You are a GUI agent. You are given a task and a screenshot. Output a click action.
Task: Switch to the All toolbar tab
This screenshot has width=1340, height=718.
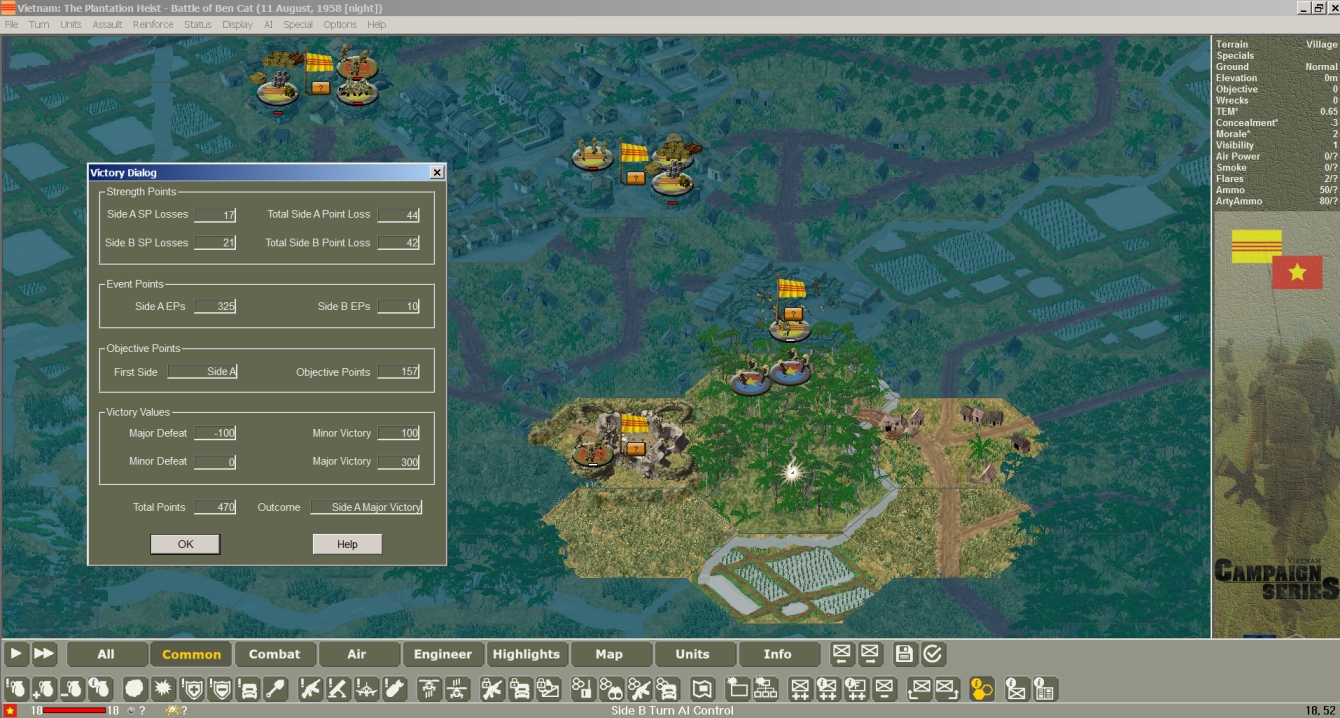(x=106, y=654)
